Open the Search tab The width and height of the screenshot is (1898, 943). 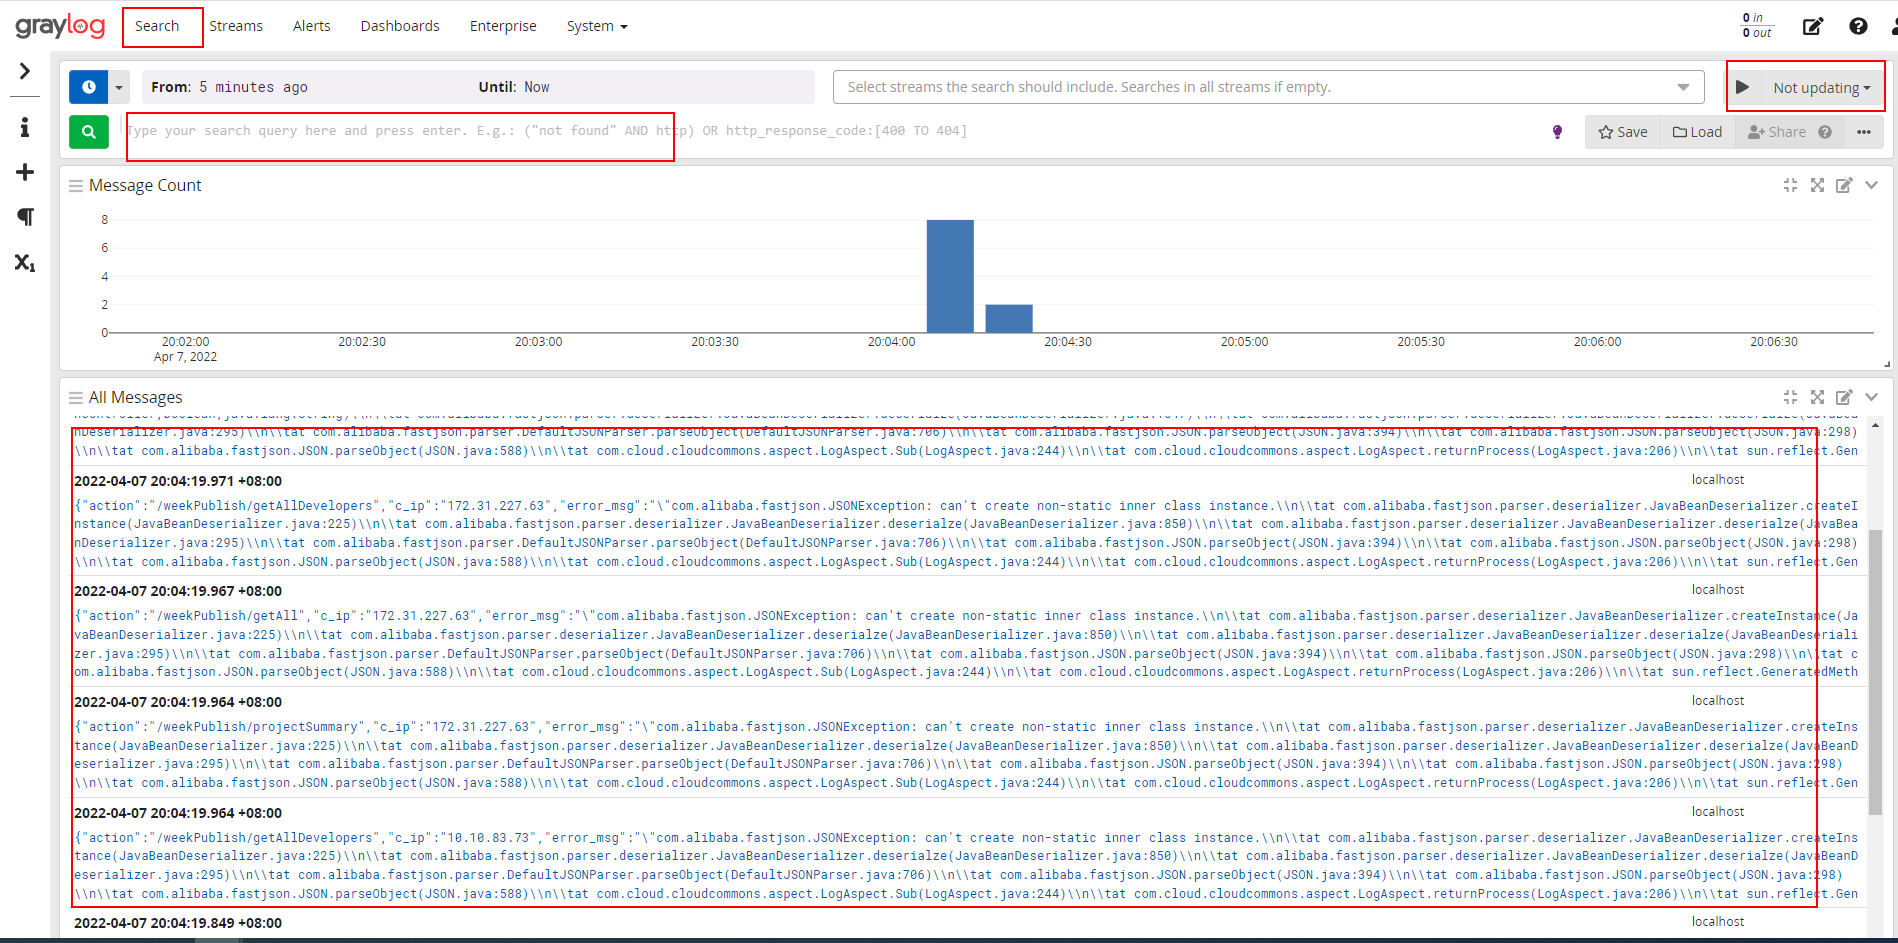(157, 26)
